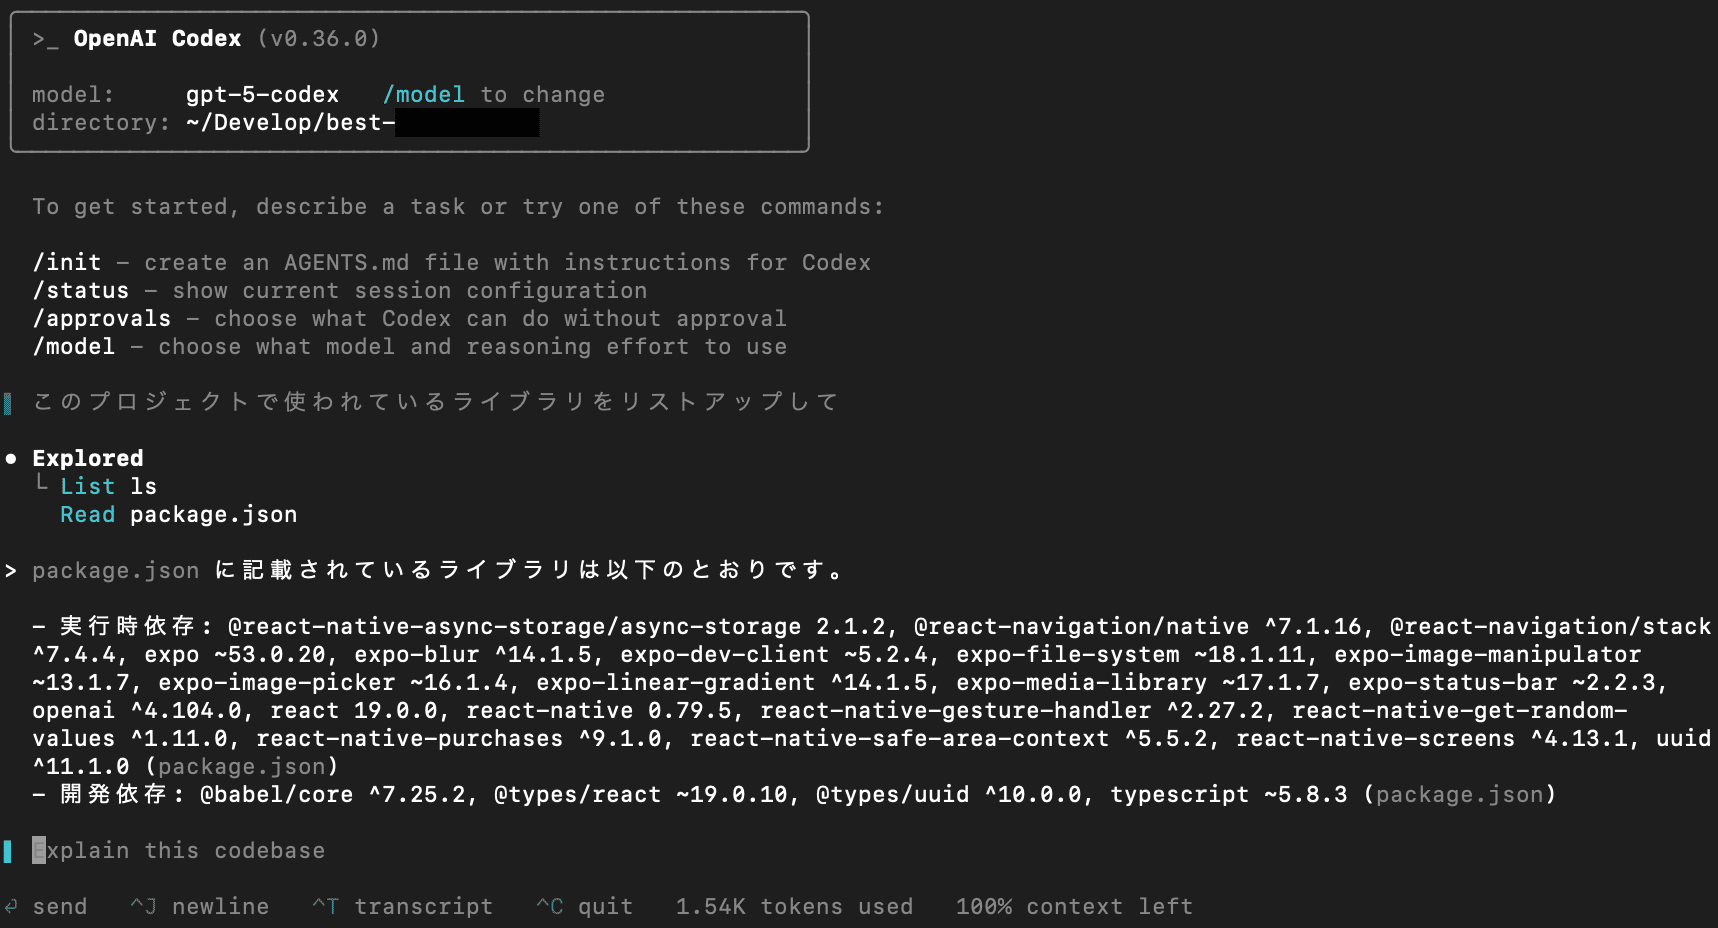Choose the /approvals command
The image size is (1718, 928).
[x=102, y=319]
